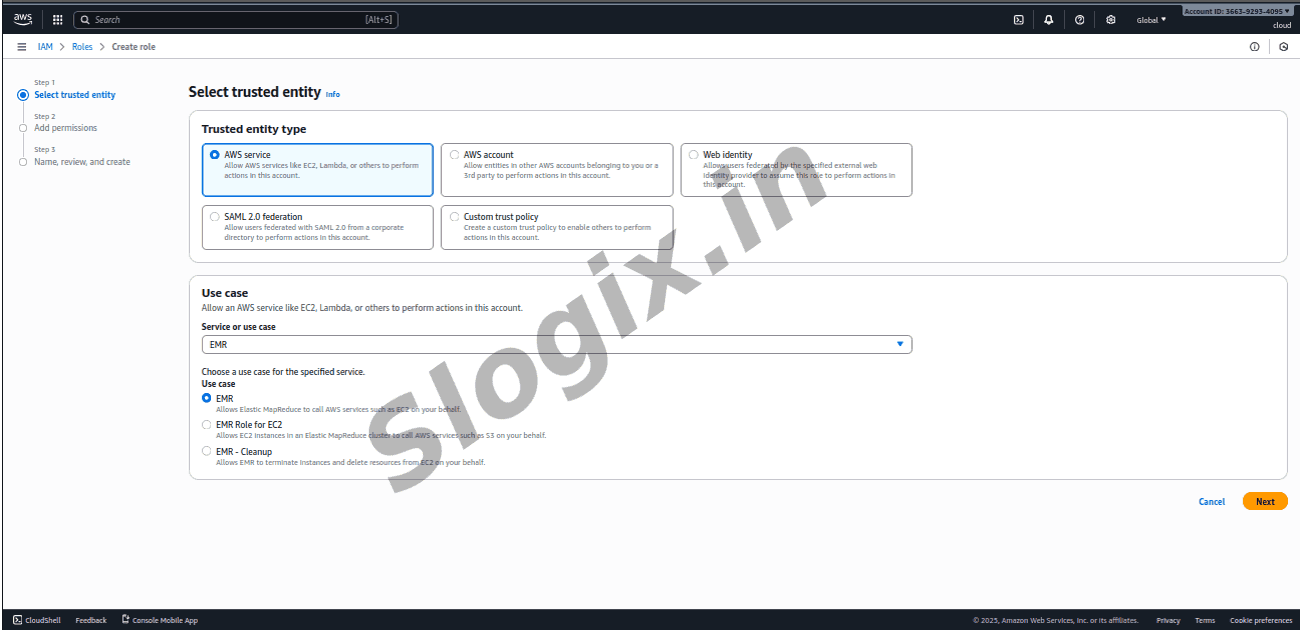This screenshot has height=630, width=1300.
Task: Click the AWS logo home icon
Action: click(22, 19)
